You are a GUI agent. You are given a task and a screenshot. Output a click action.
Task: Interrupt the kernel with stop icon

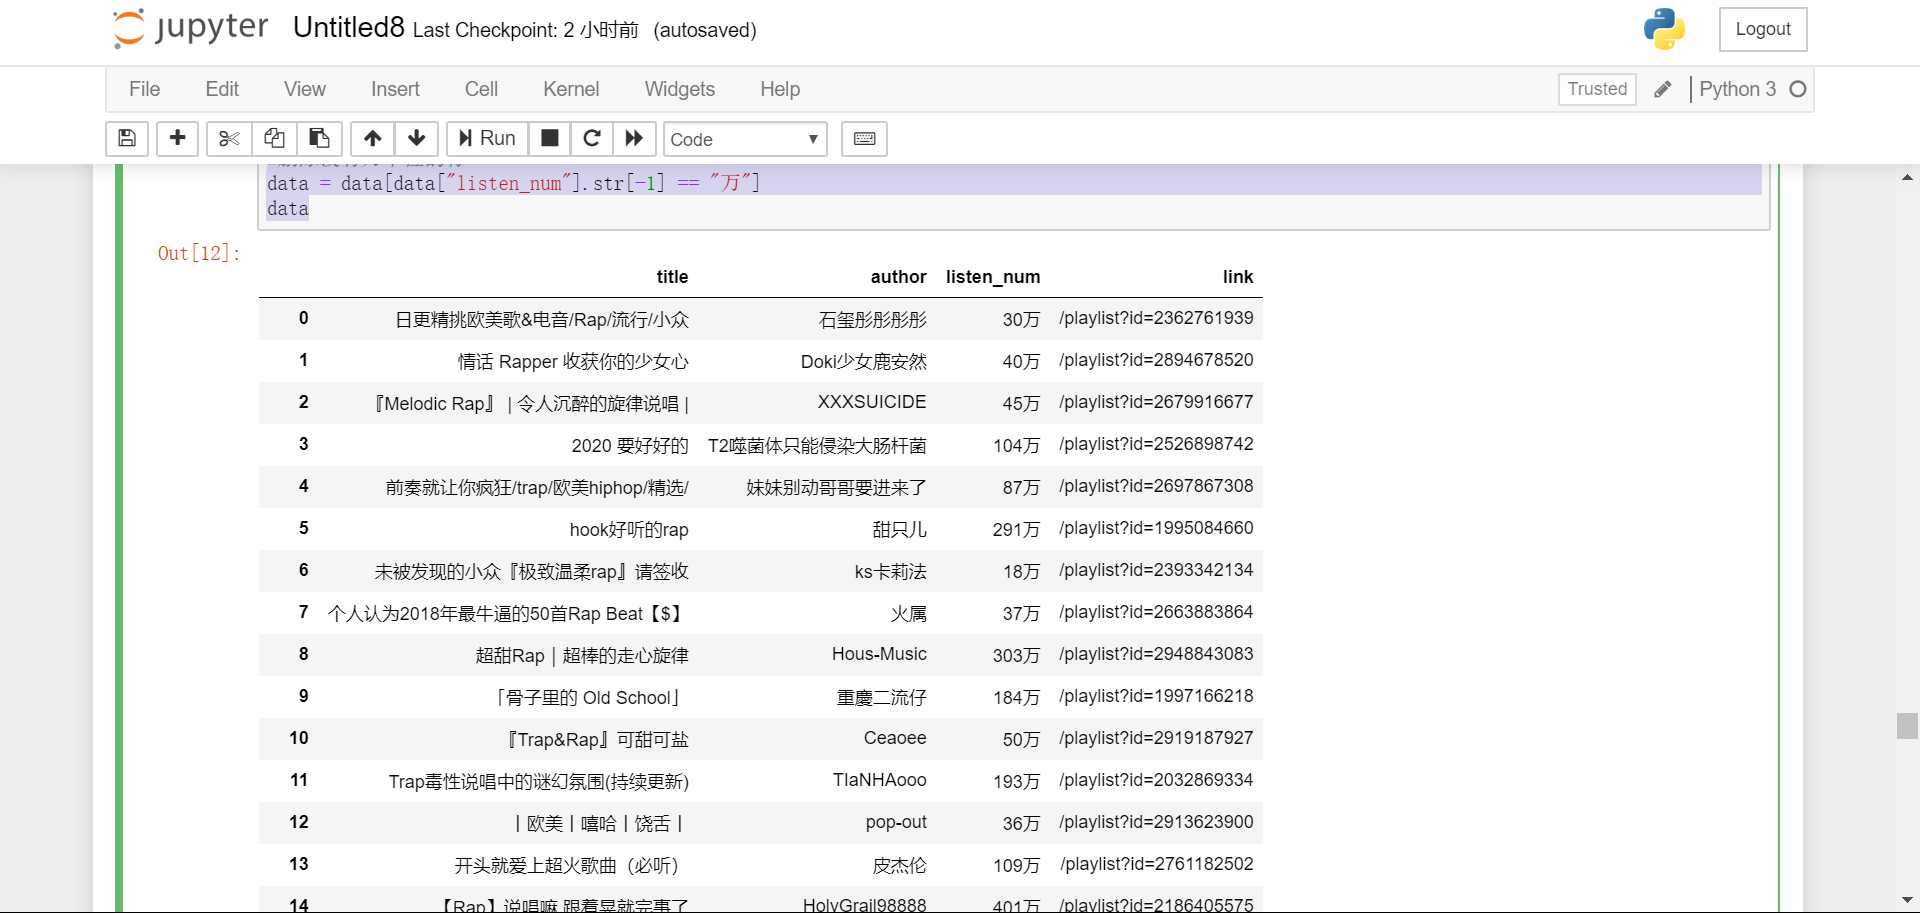(549, 138)
